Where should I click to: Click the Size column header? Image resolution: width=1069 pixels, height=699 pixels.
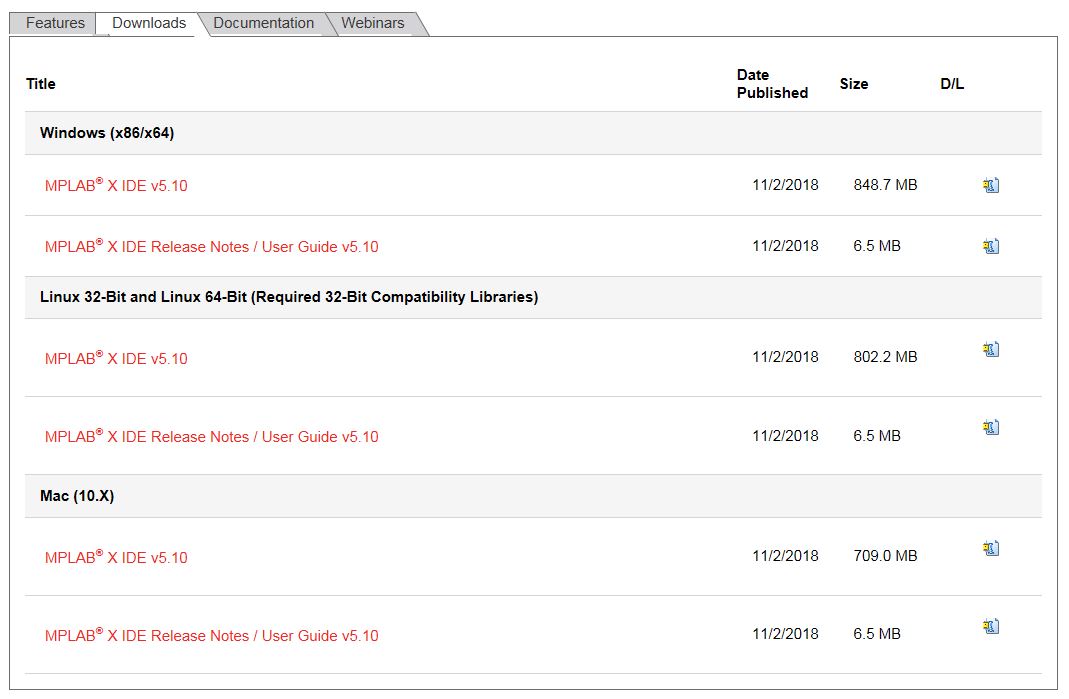(x=854, y=84)
